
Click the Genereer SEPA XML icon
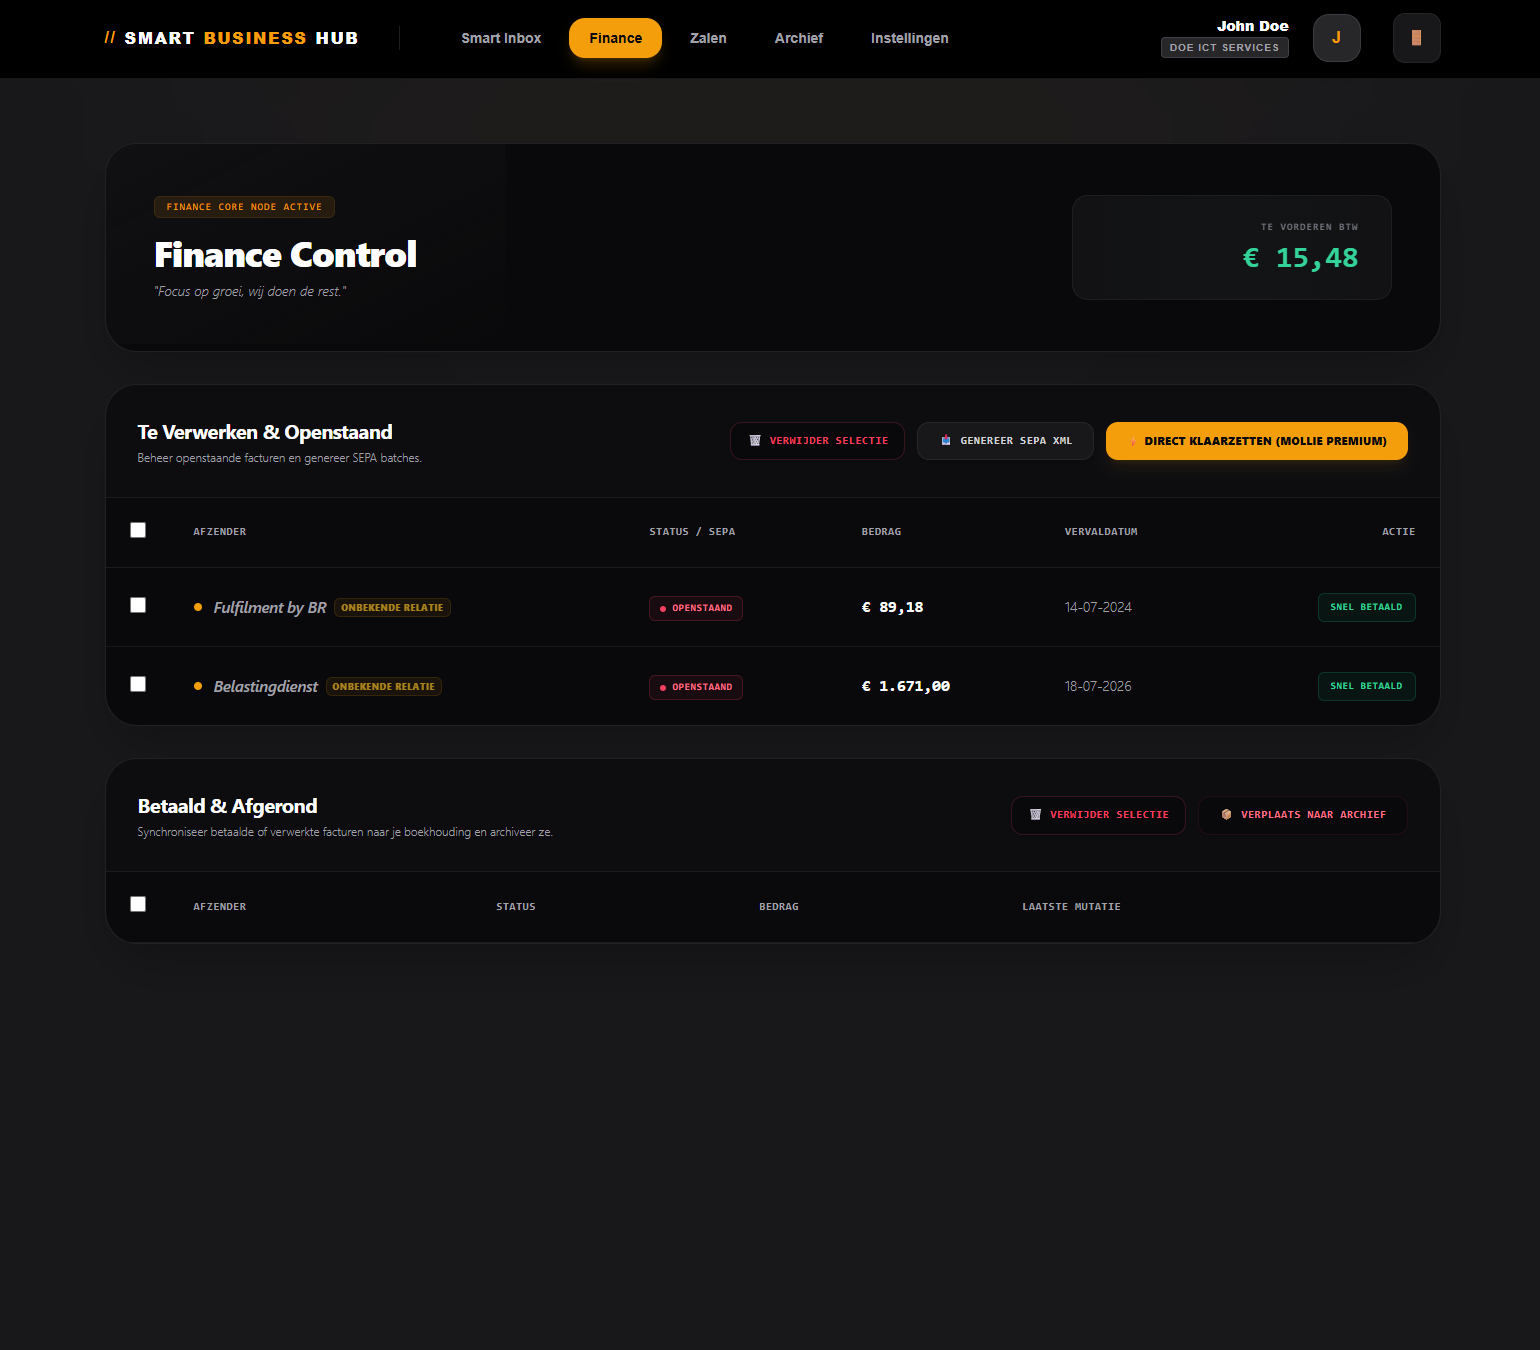click(x=946, y=441)
